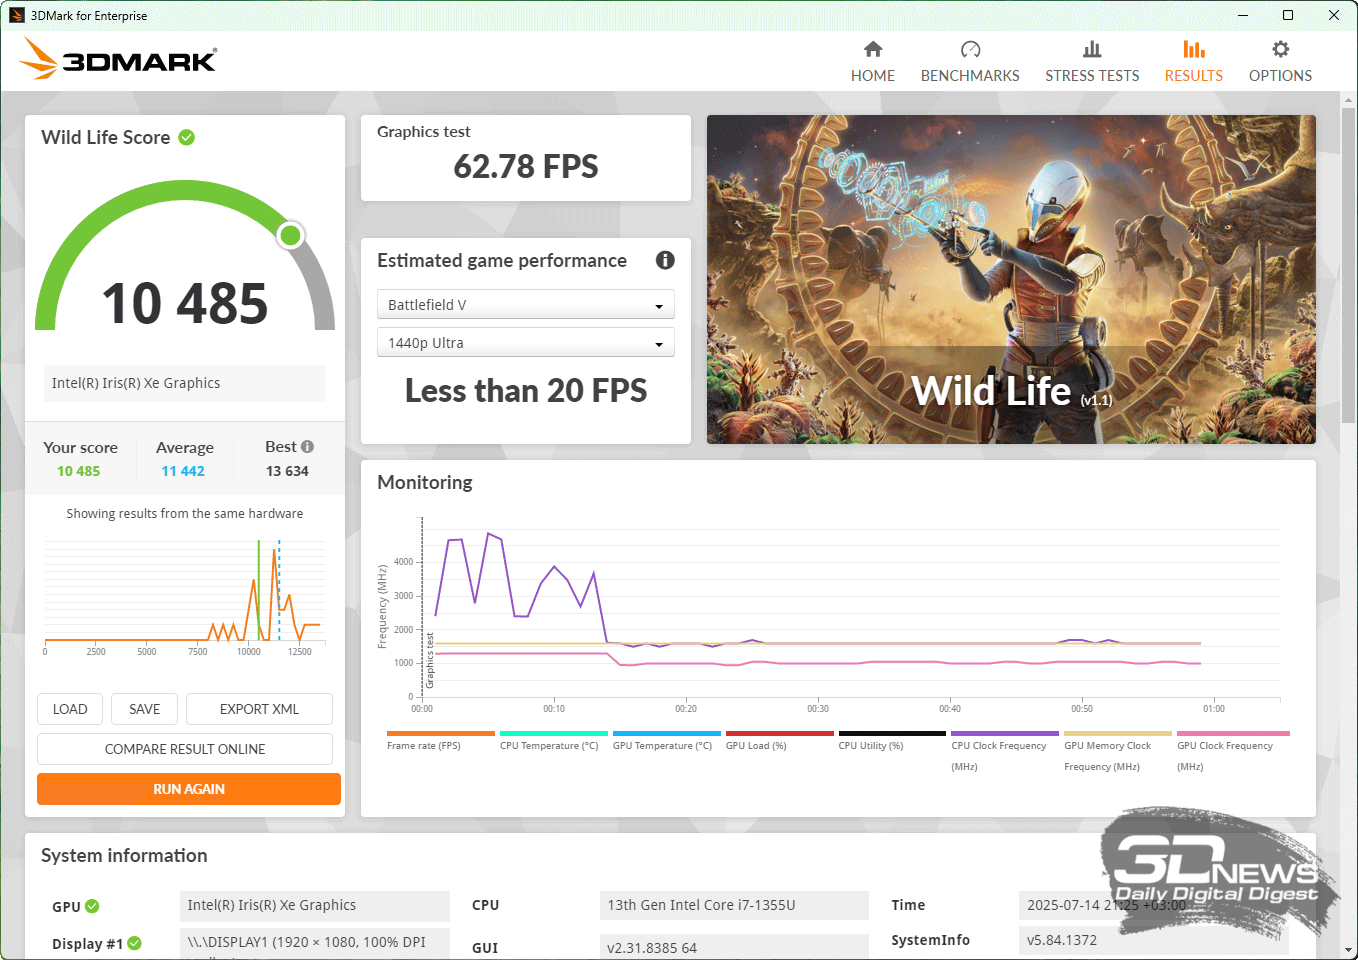Click the System information heading
The image size is (1358, 960).
click(x=124, y=855)
